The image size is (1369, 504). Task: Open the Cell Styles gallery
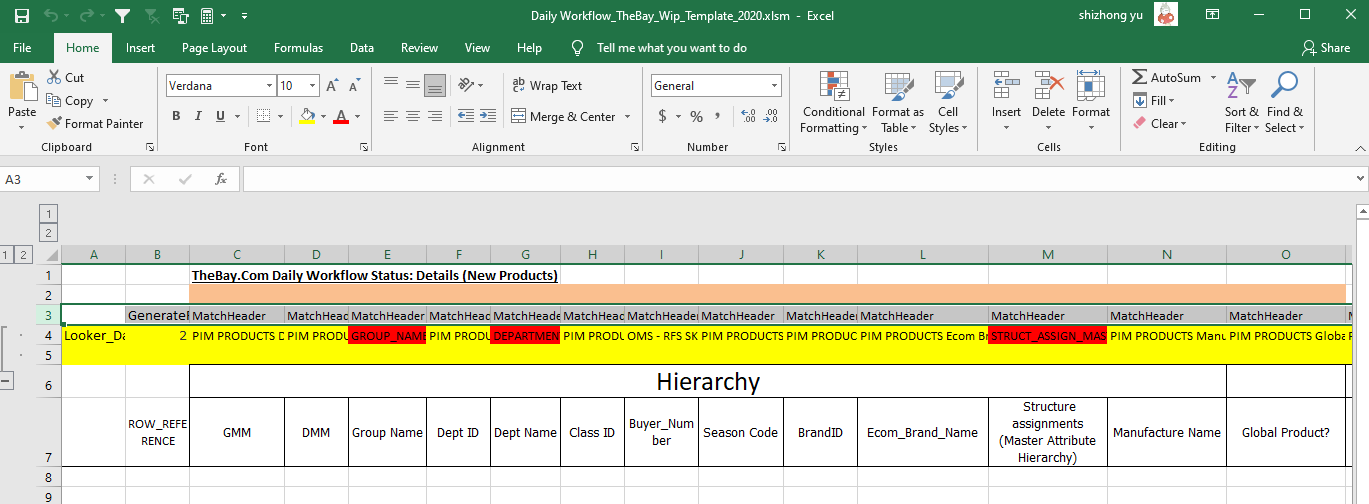pyautogui.click(x=947, y=102)
